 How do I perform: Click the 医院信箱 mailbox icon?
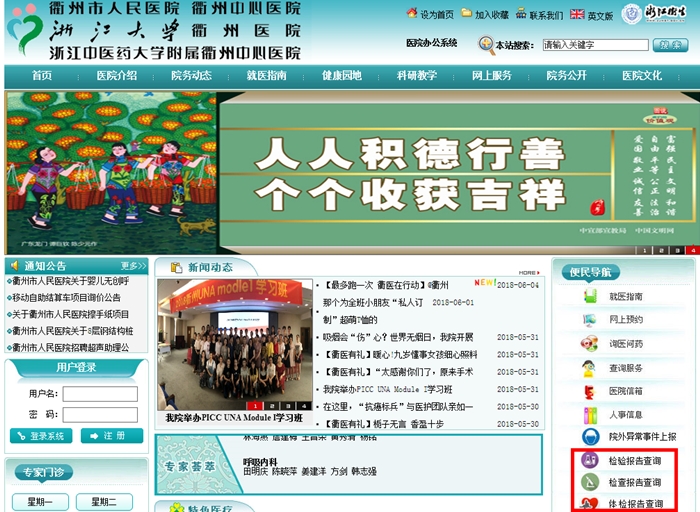590,391
